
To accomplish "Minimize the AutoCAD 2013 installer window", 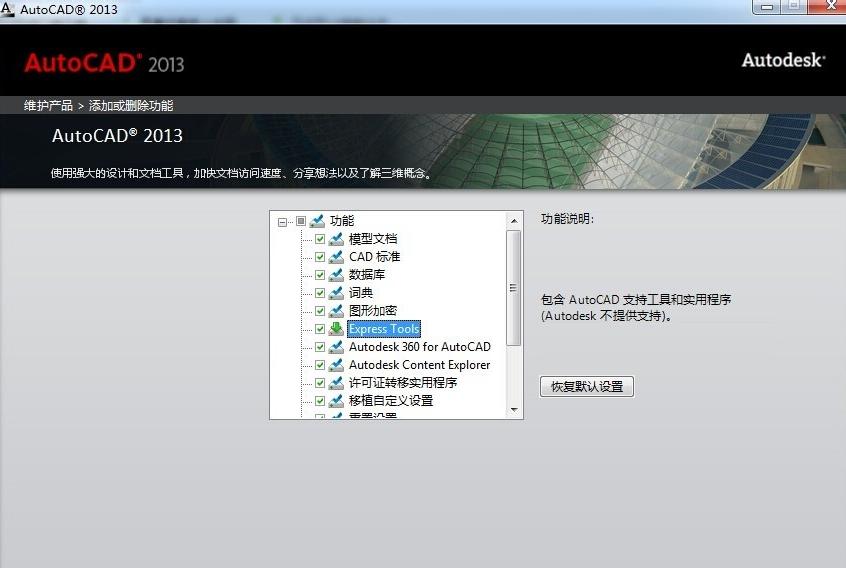I will tap(767, 7).
